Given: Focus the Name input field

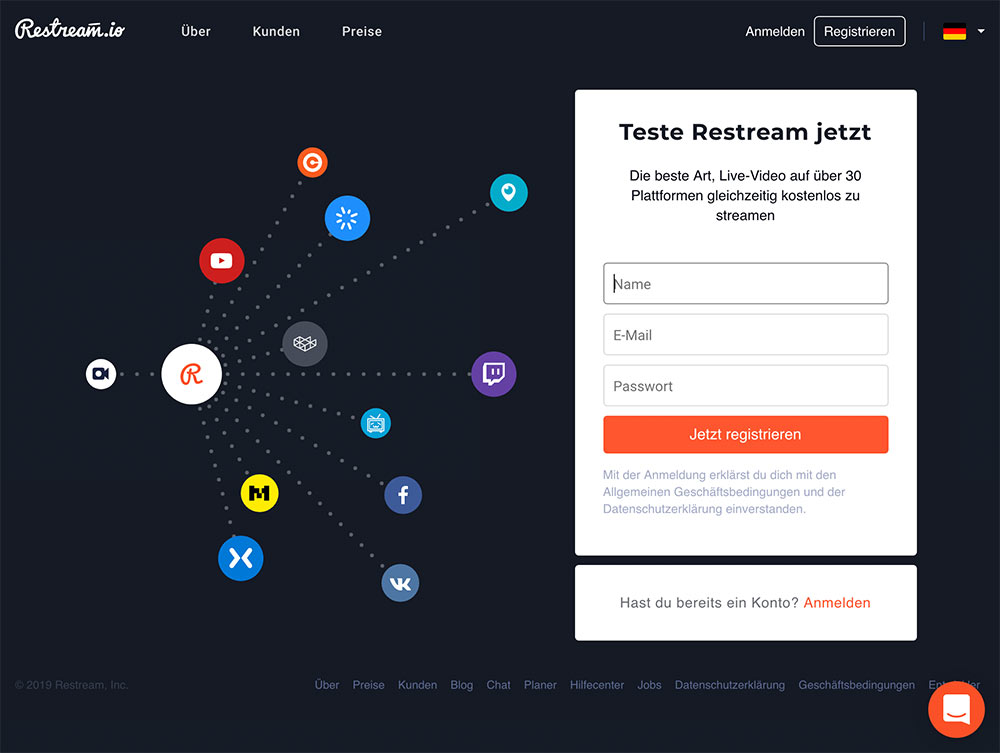Looking at the screenshot, I should pyautogui.click(x=745, y=284).
